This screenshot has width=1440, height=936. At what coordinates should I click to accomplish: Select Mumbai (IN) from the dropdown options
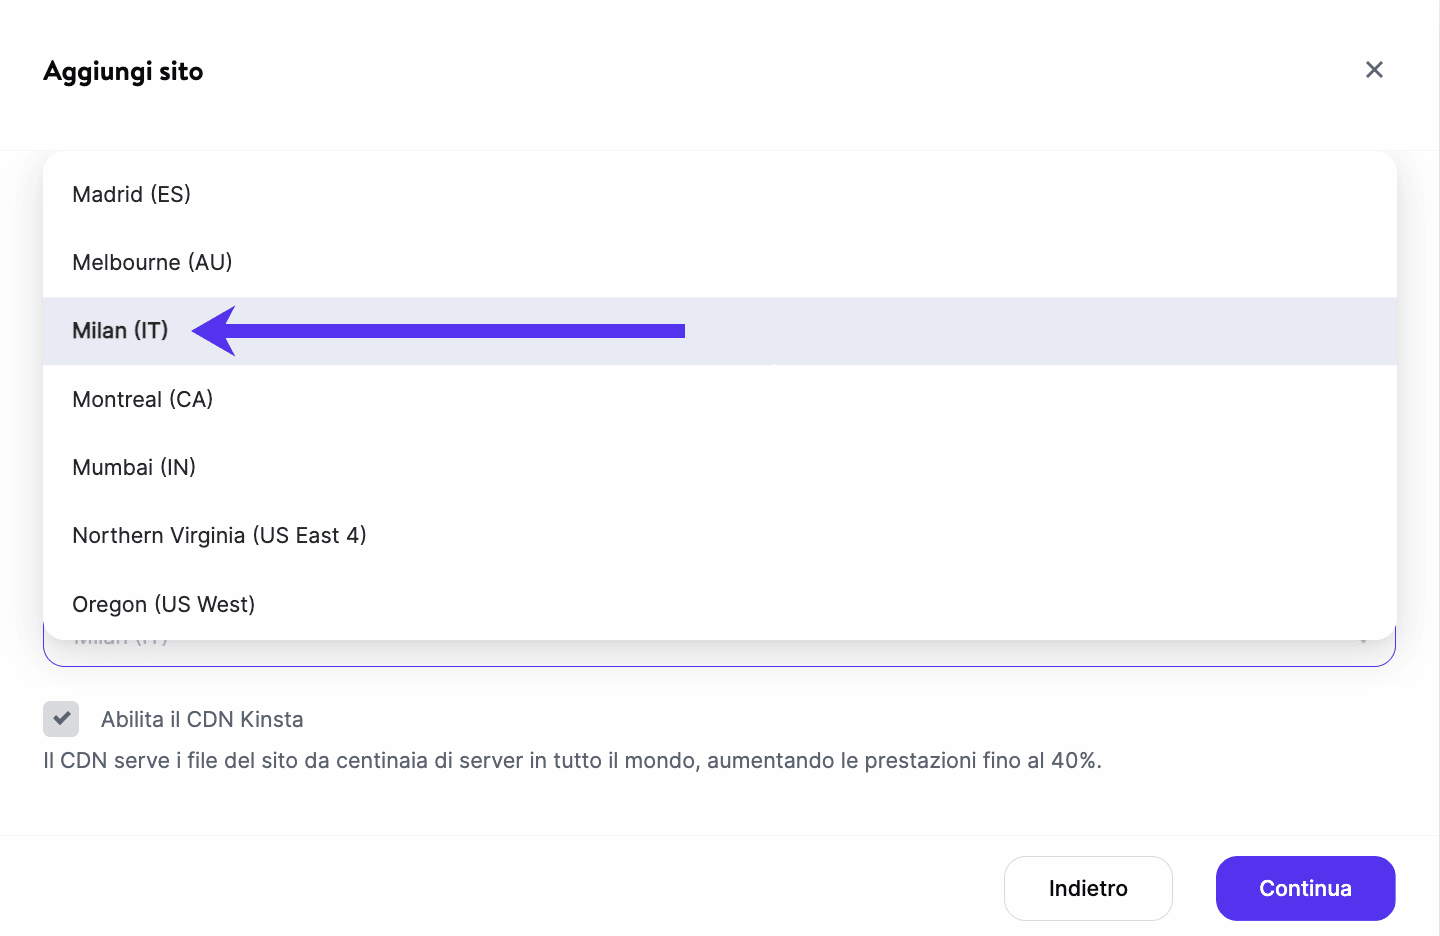(134, 467)
